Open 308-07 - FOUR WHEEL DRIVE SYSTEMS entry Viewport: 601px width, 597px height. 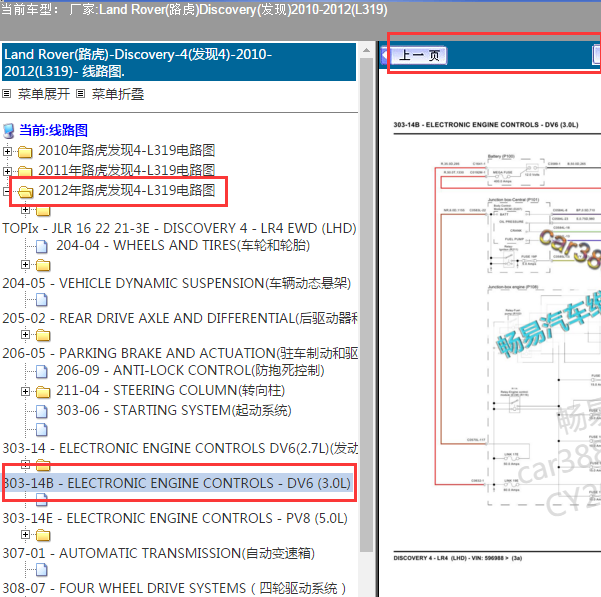pos(174,588)
